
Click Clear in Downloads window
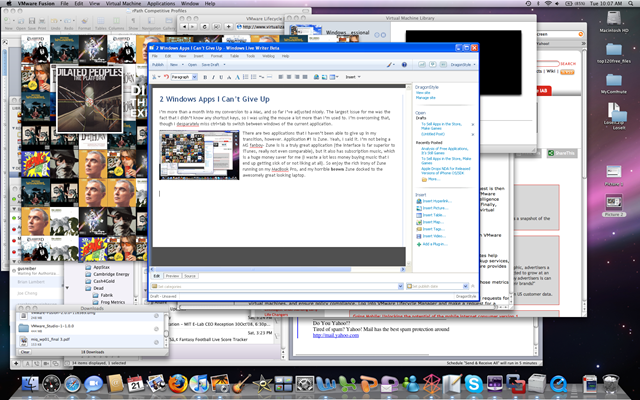(25, 352)
